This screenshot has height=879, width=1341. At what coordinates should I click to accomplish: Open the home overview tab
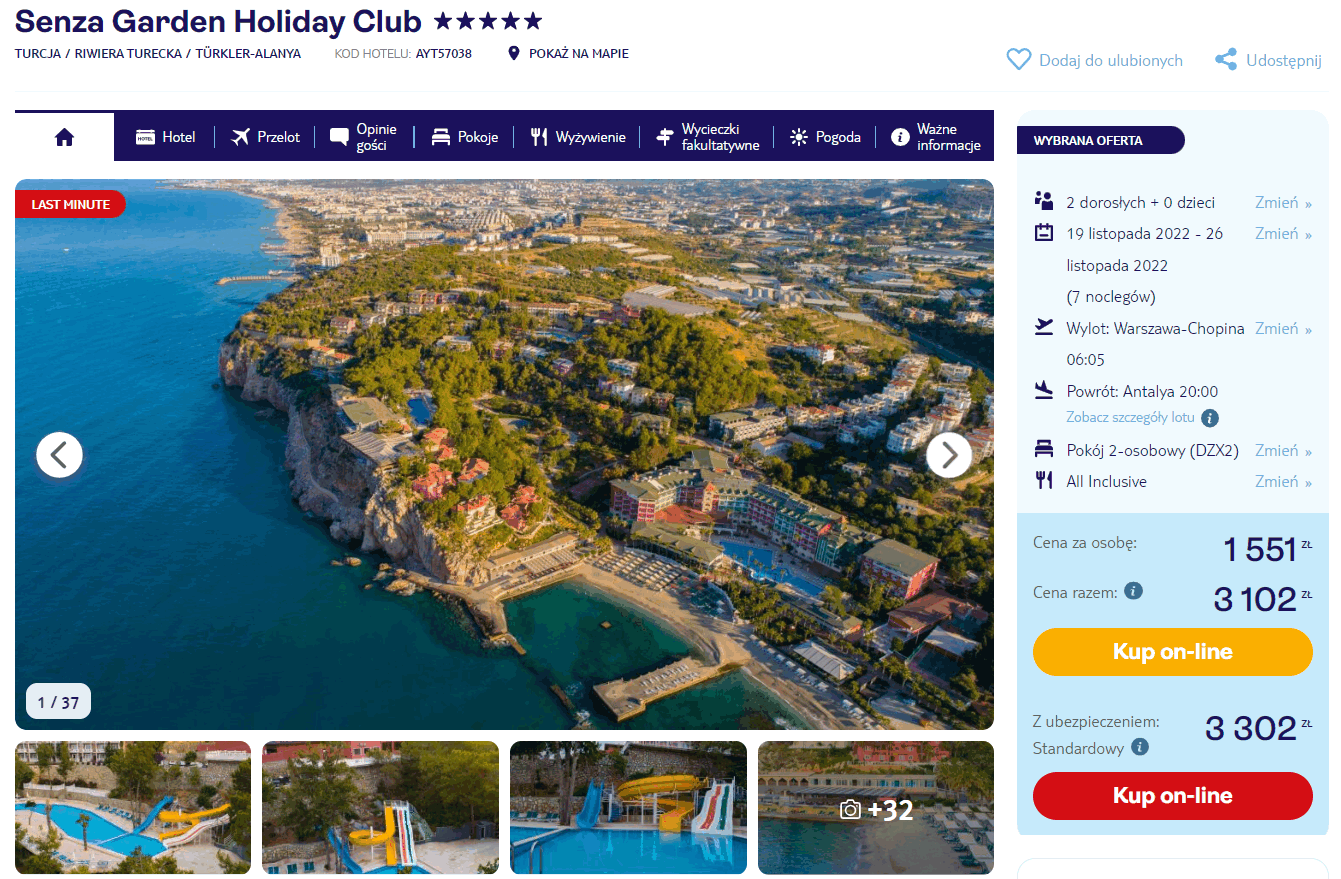coord(65,137)
